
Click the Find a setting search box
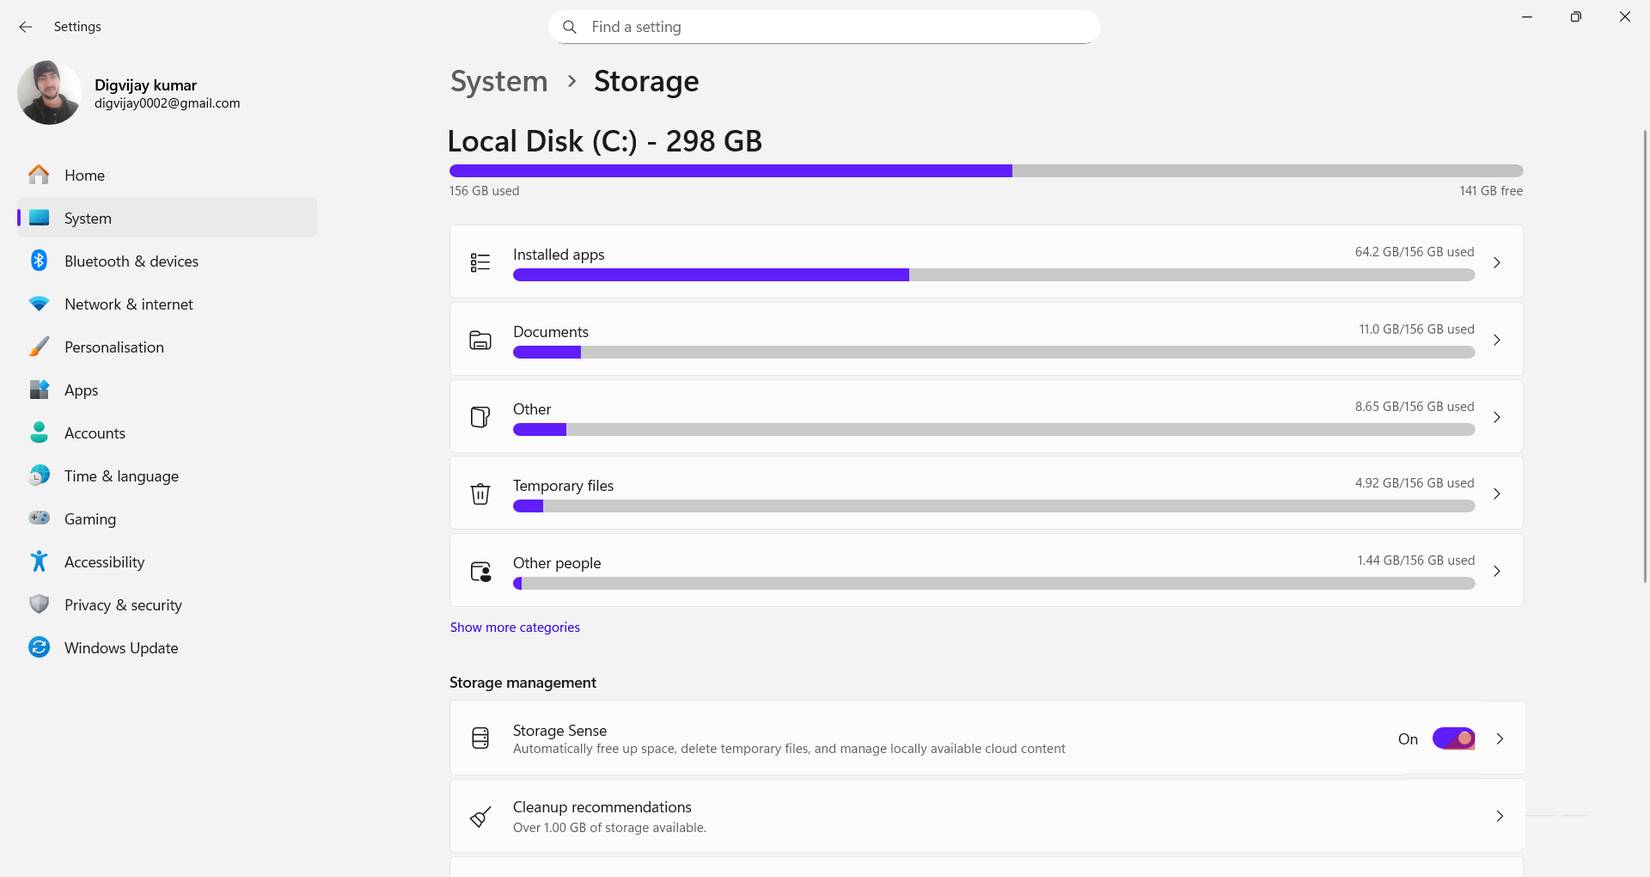pyautogui.click(x=824, y=27)
